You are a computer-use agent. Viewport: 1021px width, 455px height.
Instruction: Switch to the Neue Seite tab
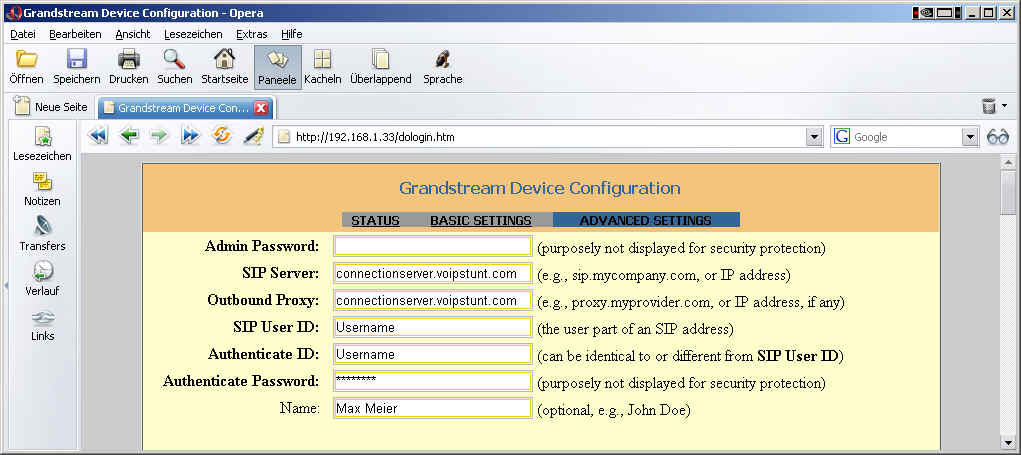(x=51, y=107)
